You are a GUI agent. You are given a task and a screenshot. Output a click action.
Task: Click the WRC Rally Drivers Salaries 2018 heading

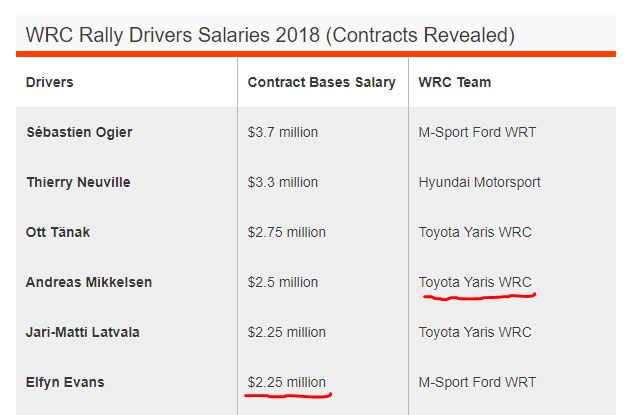click(x=270, y=36)
